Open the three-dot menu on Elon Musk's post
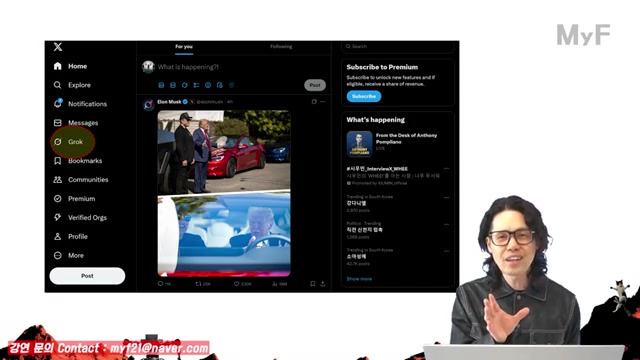 point(323,102)
